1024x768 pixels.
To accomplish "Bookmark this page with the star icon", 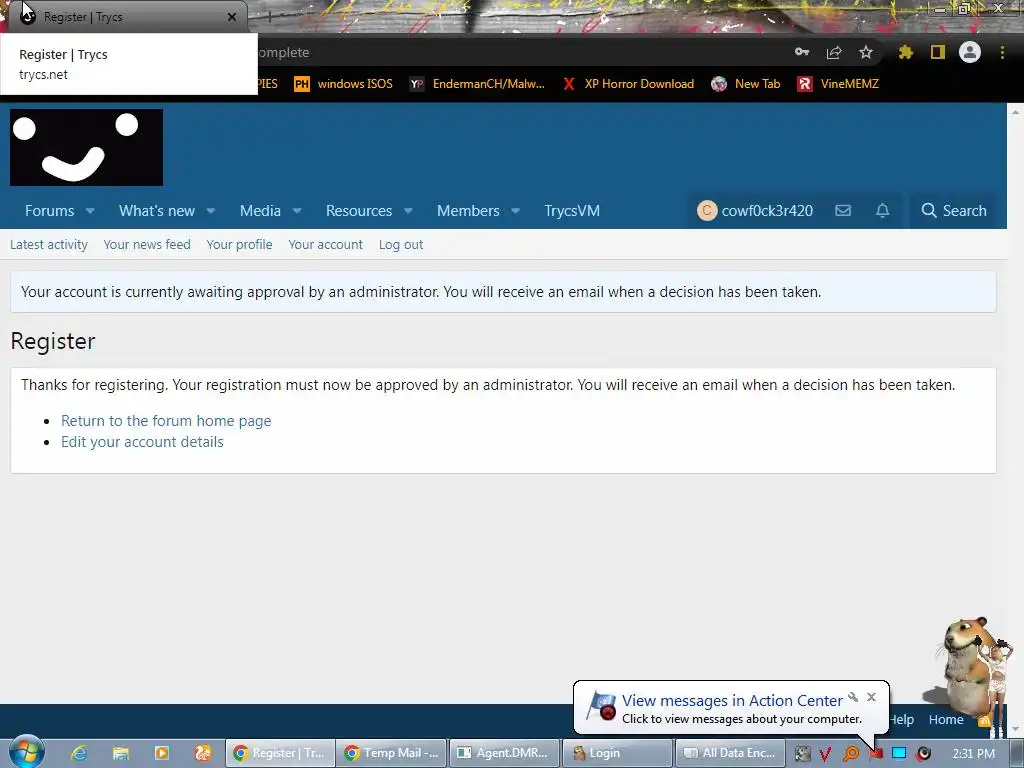I will coord(866,52).
